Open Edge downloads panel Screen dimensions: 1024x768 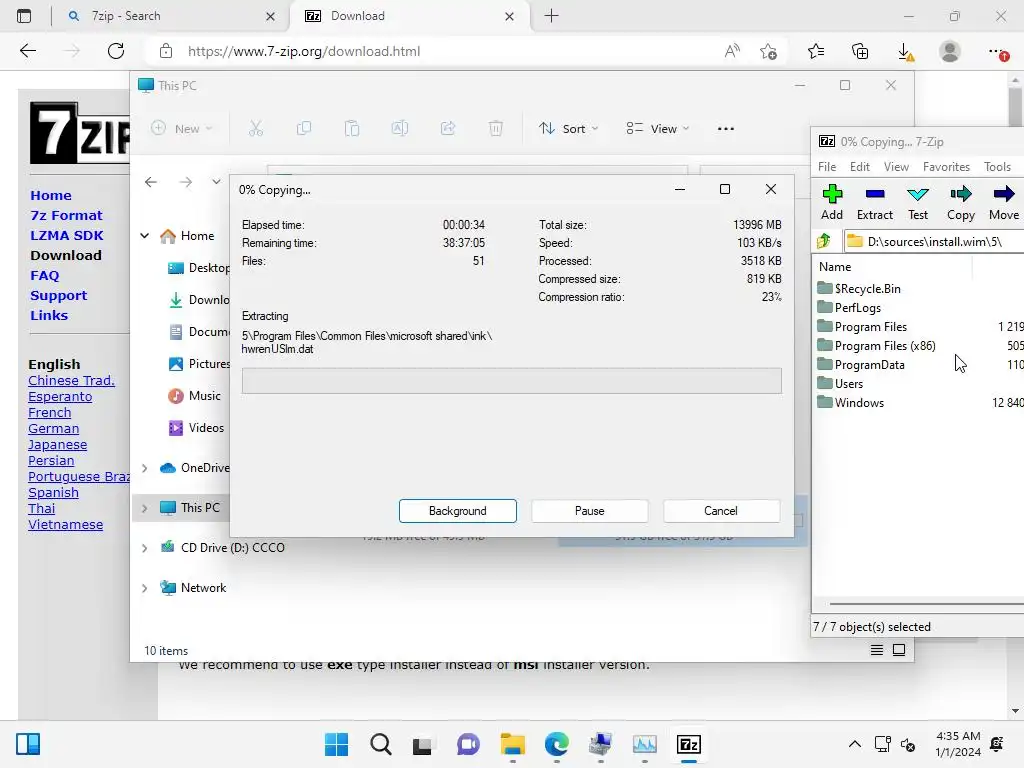pyautogui.click(x=905, y=52)
